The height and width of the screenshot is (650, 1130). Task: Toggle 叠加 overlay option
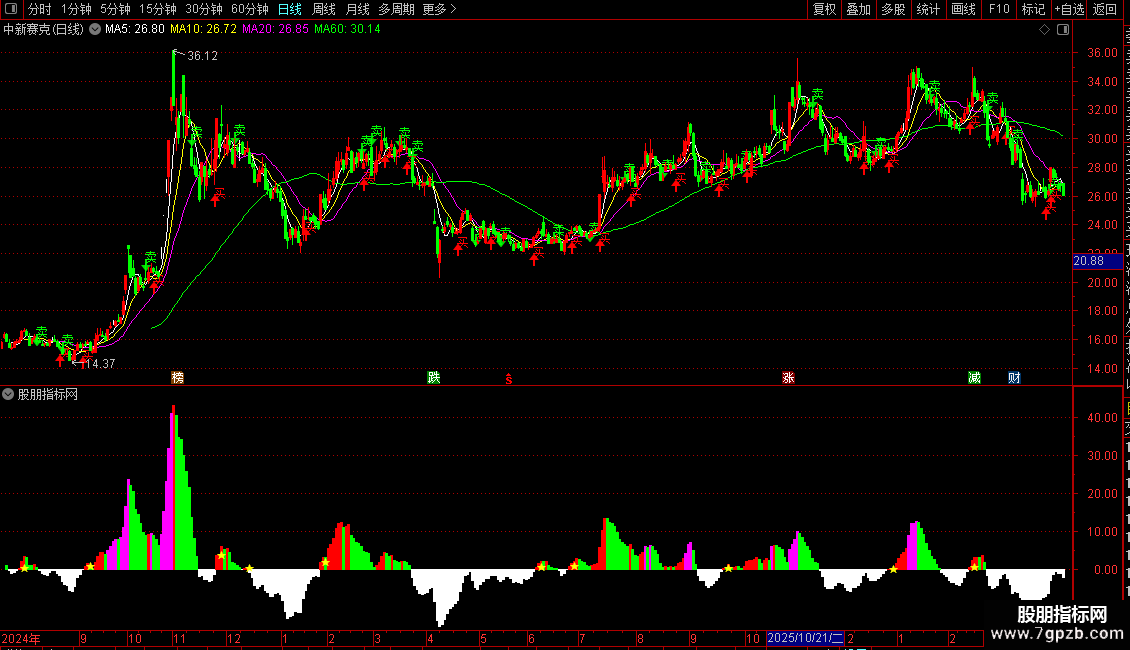click(858, 9)
